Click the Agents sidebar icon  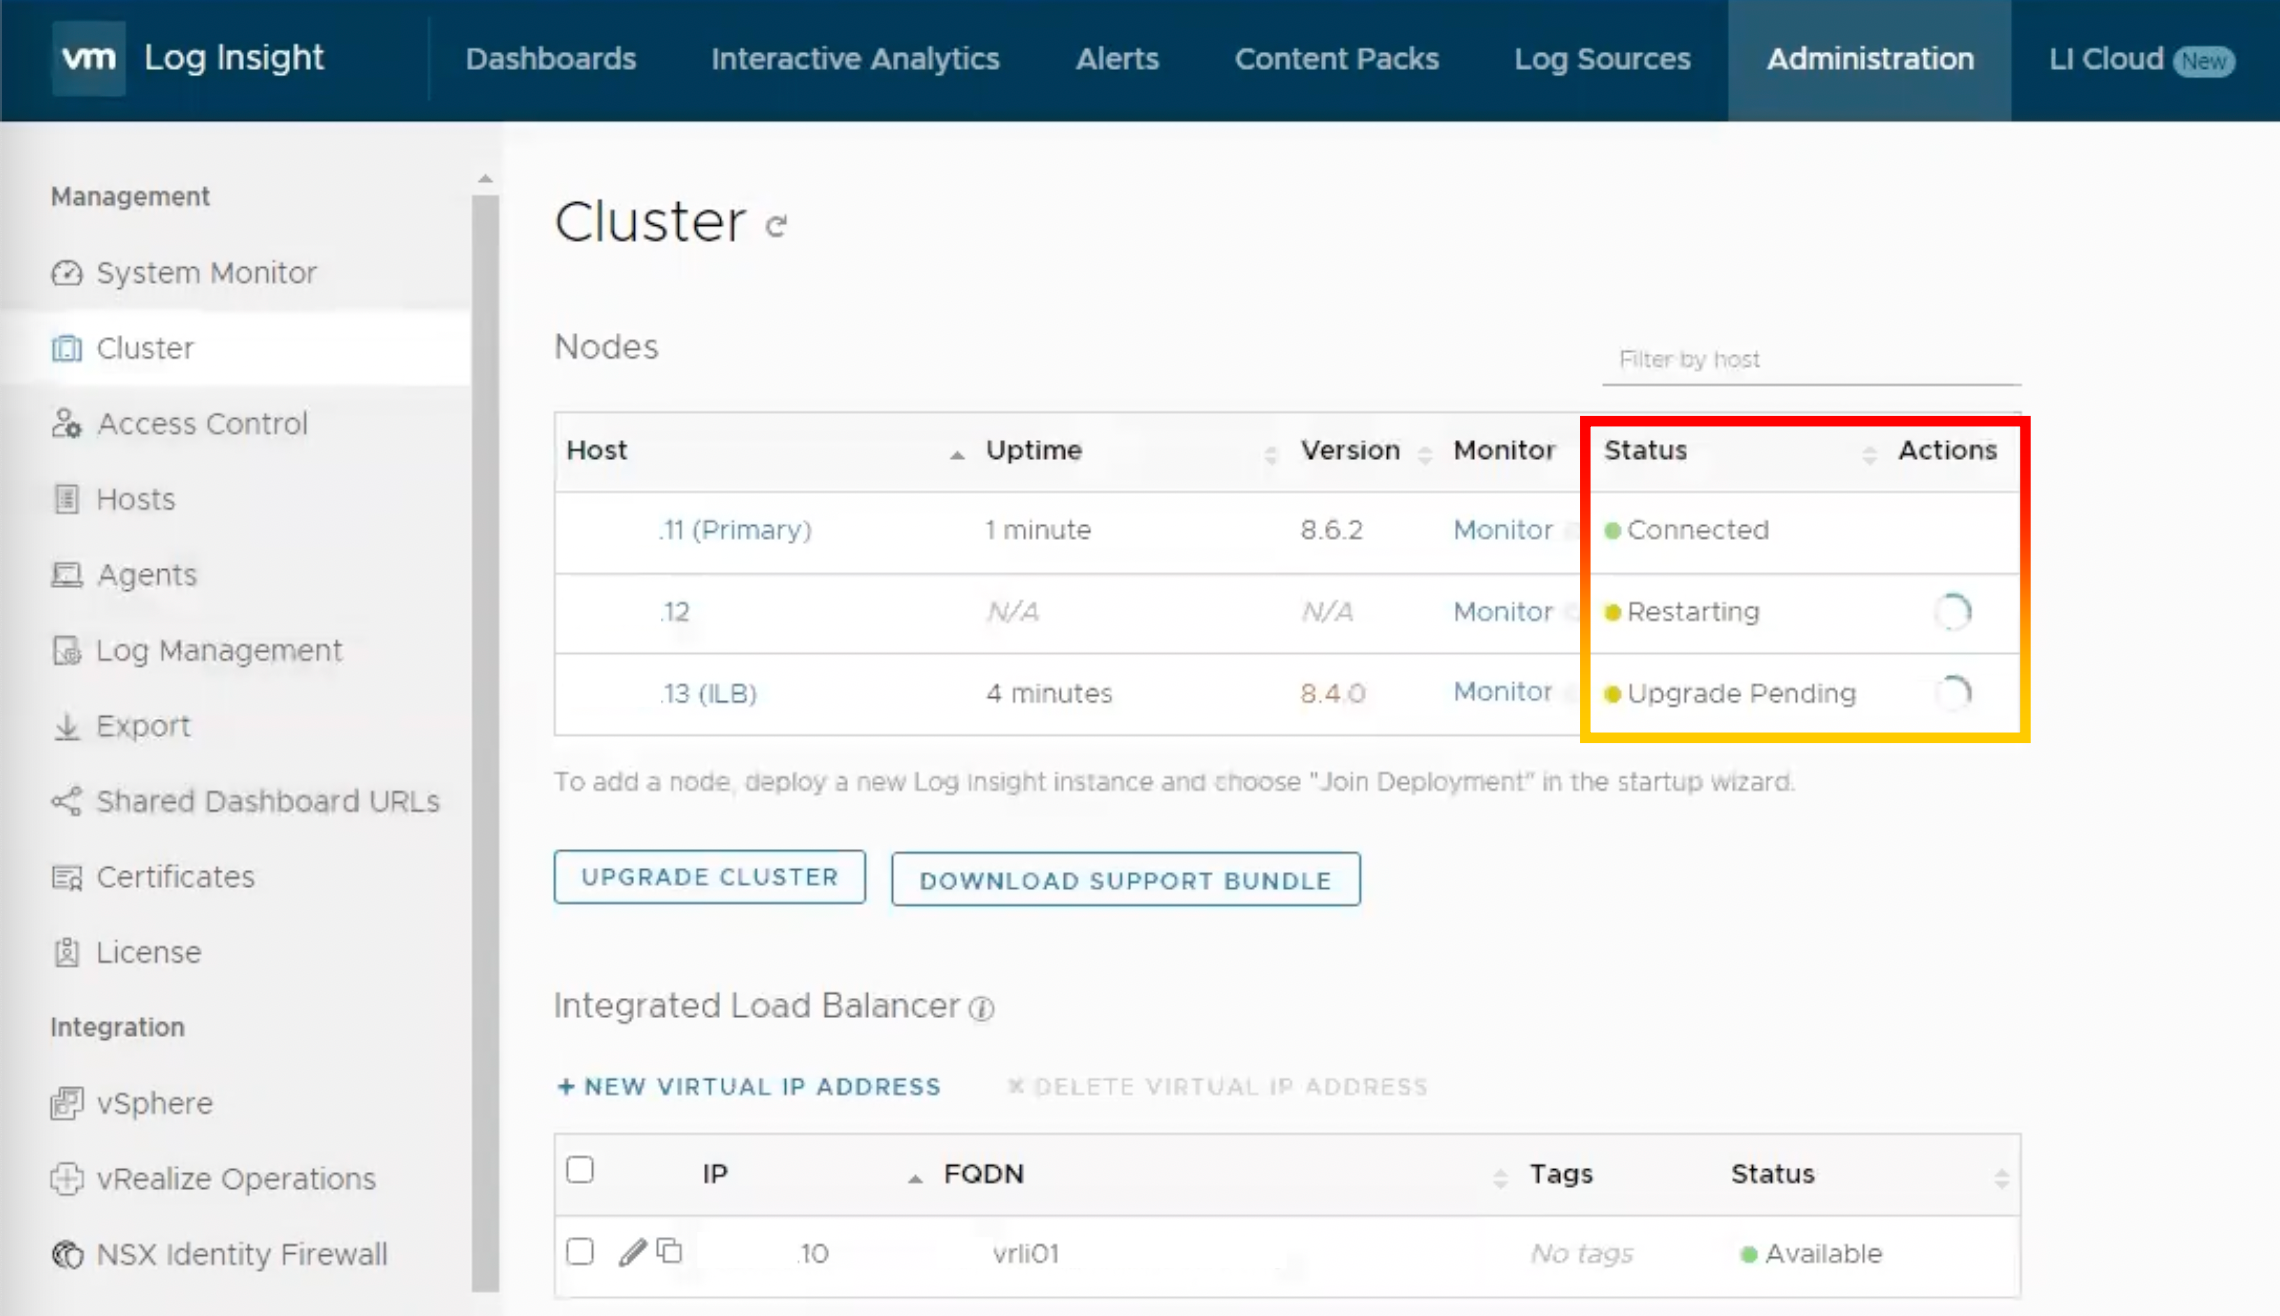[67, 575]
